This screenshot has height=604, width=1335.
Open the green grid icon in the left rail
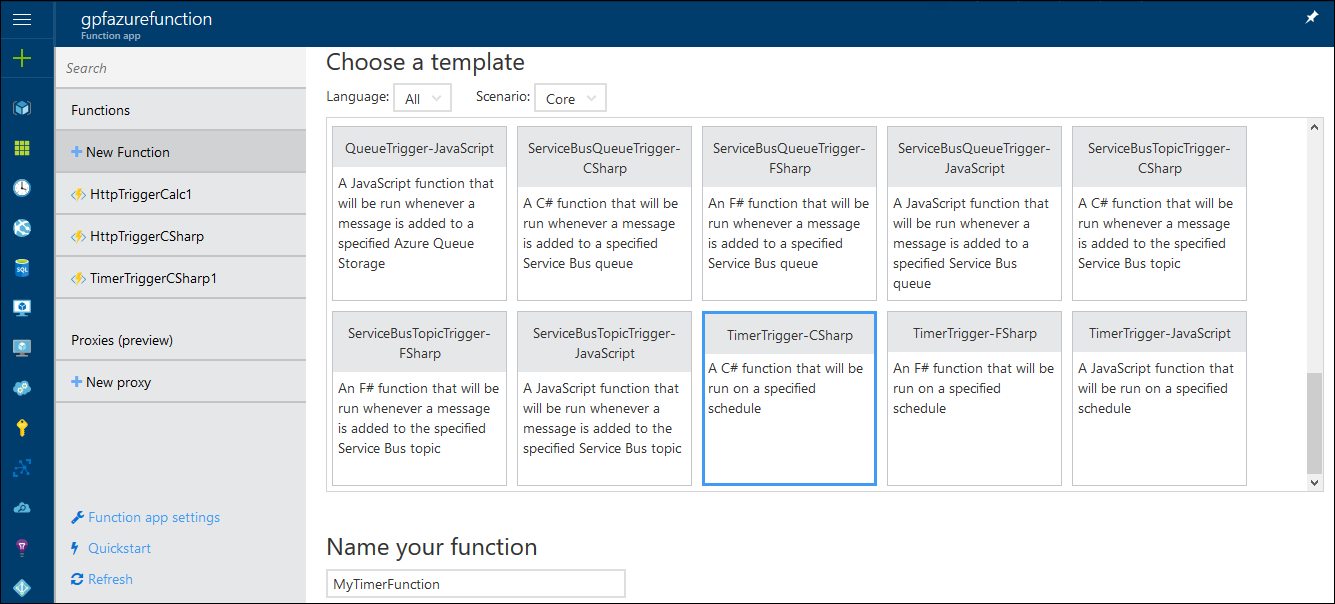[x=21, y=148]
